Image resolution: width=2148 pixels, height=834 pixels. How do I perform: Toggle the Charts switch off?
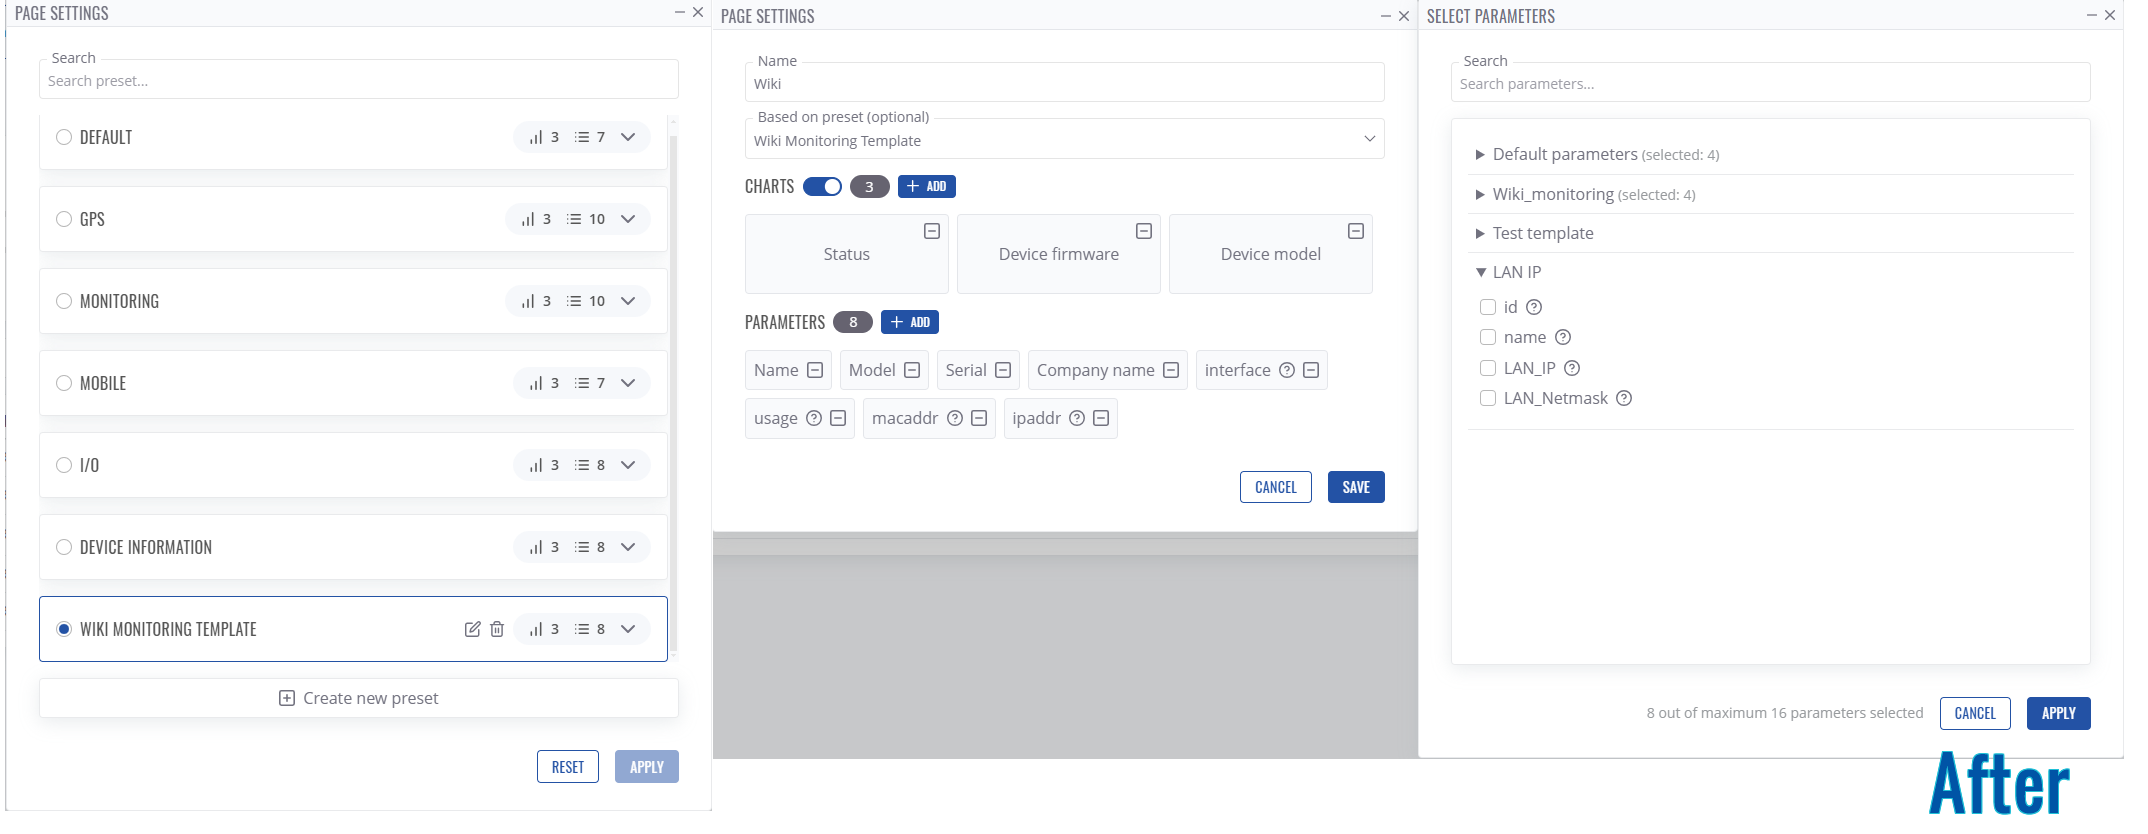(822, 187)
